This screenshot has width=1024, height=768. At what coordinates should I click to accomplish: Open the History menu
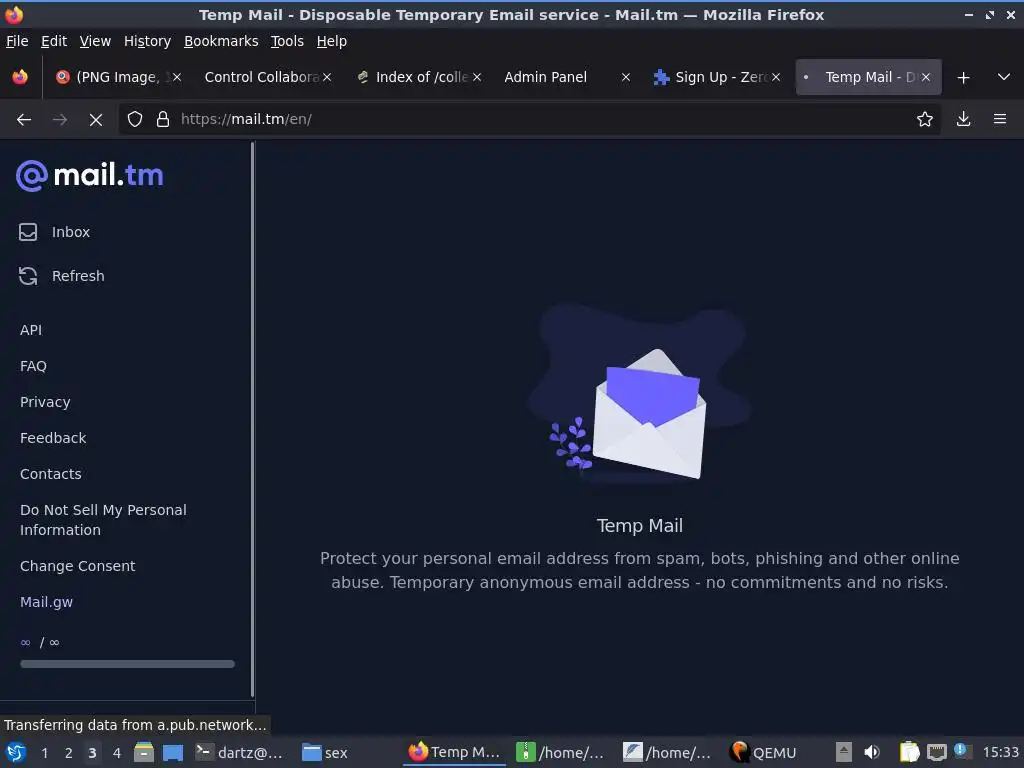(x=148, y=41)
